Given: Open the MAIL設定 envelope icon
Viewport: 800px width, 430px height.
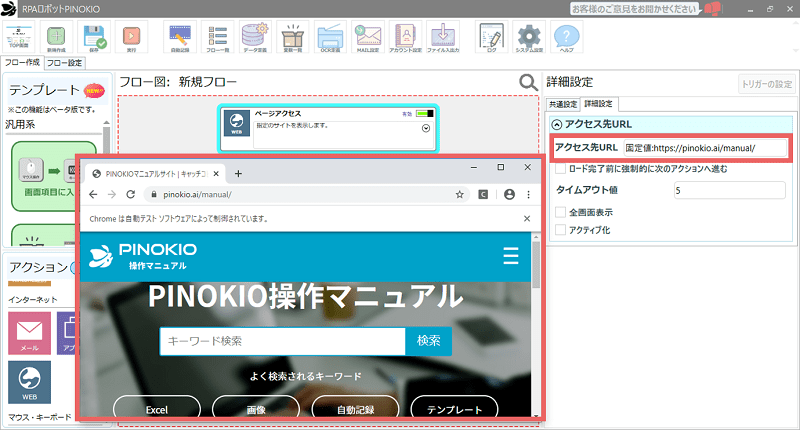Looking at the screenshot, I should [368, 37].
